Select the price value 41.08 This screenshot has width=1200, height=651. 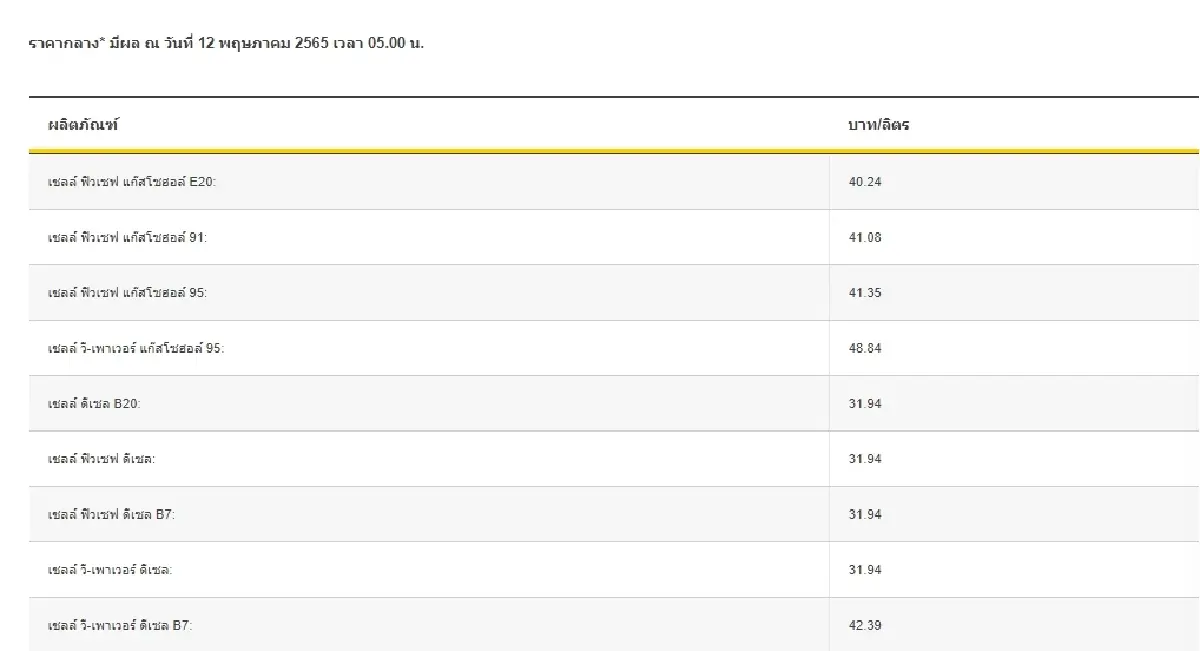tap(865, 237)
